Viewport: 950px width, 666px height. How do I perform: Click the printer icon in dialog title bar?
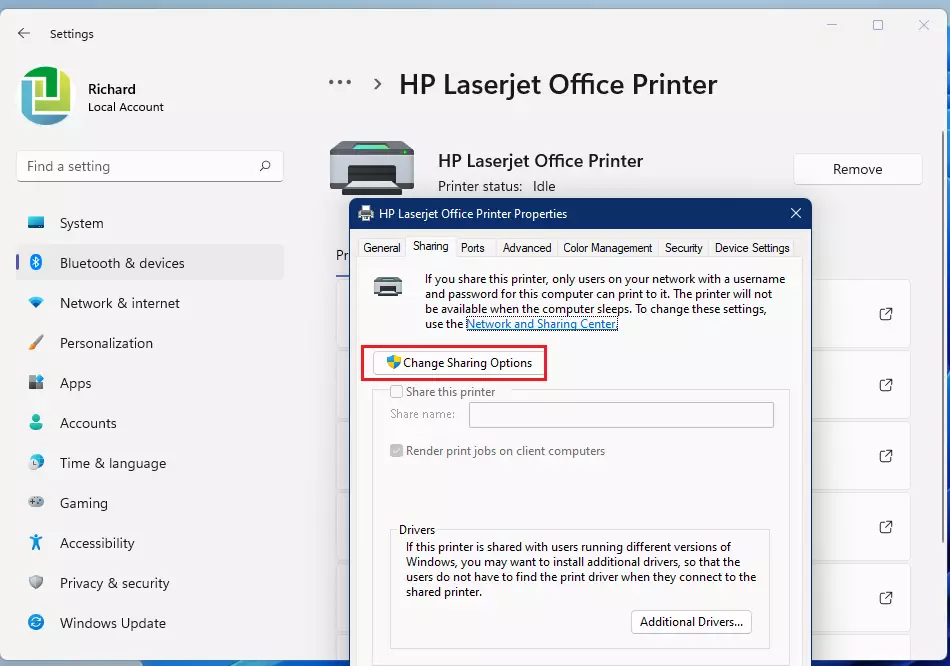point(366,213)
